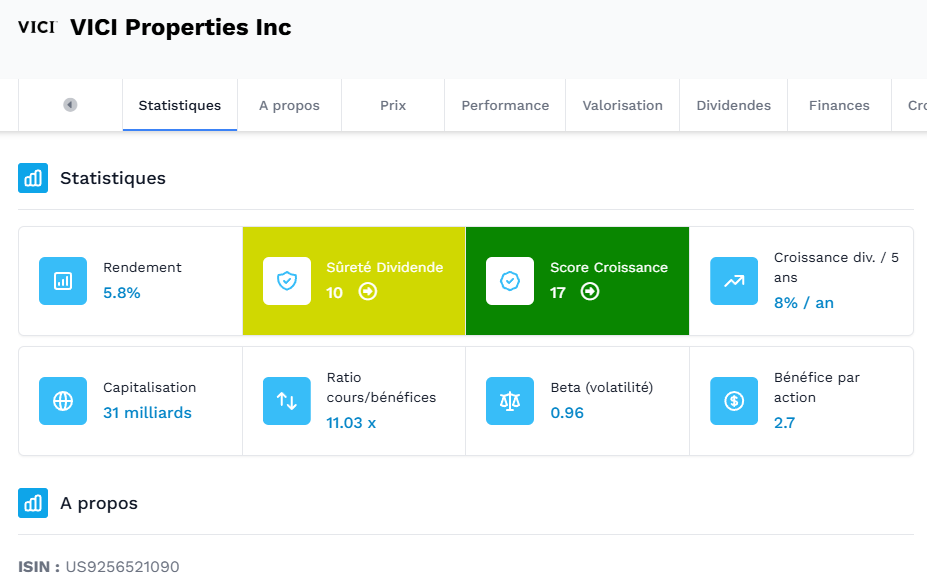The image size is (927, 584).
Task: Click the Sûreté Dividende shield icon
Action: pyautogui.click(x=287, y=281)
